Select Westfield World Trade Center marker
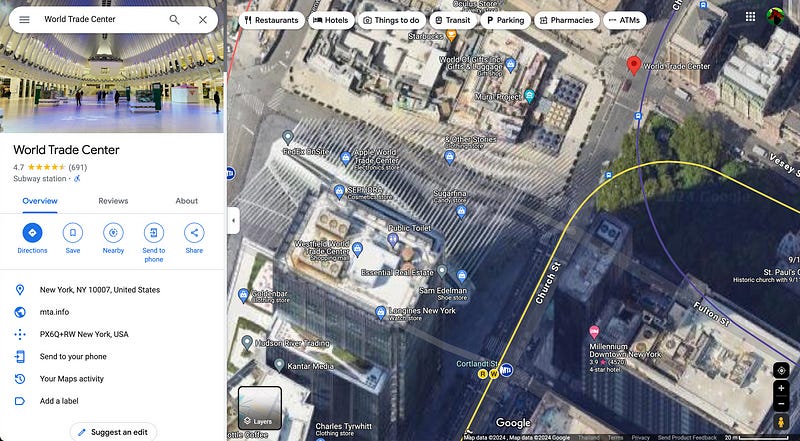This screenshot has width=800, height=441. pyautogui.click(x=357, y=249)
